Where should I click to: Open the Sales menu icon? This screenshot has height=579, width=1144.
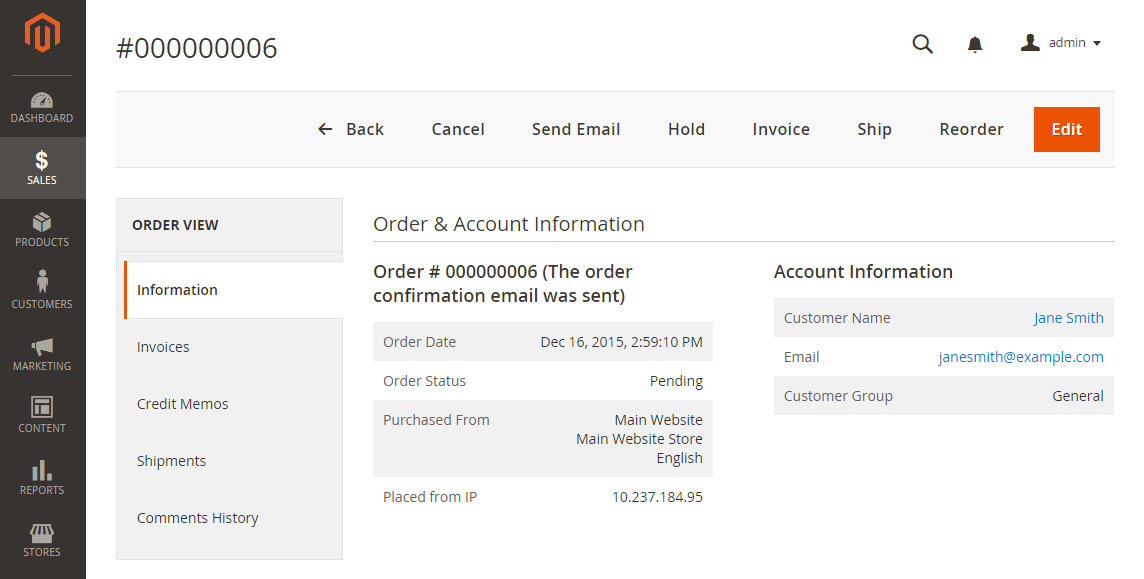tap(42, 160)
